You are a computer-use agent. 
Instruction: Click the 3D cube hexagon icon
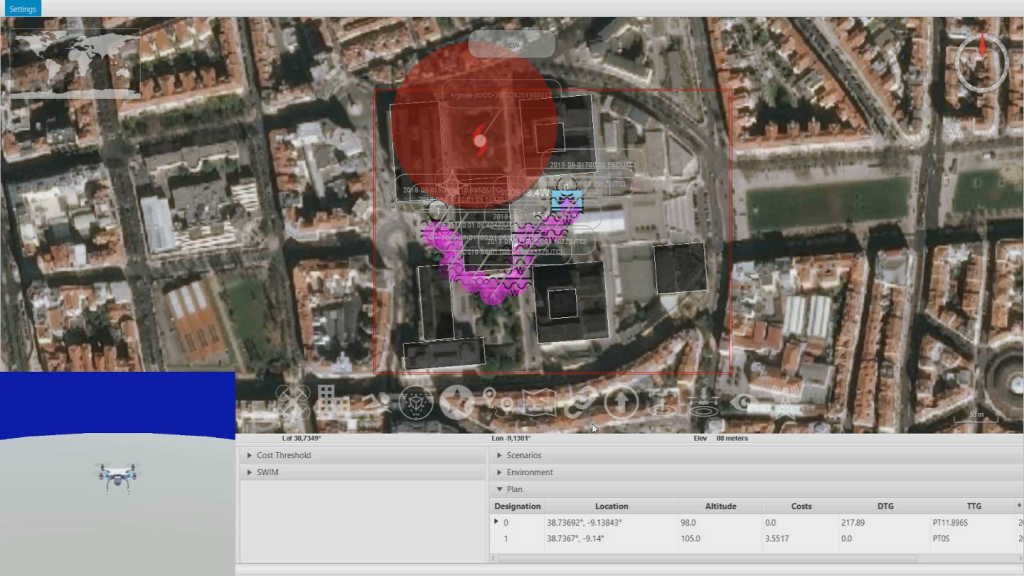(415, 402)
